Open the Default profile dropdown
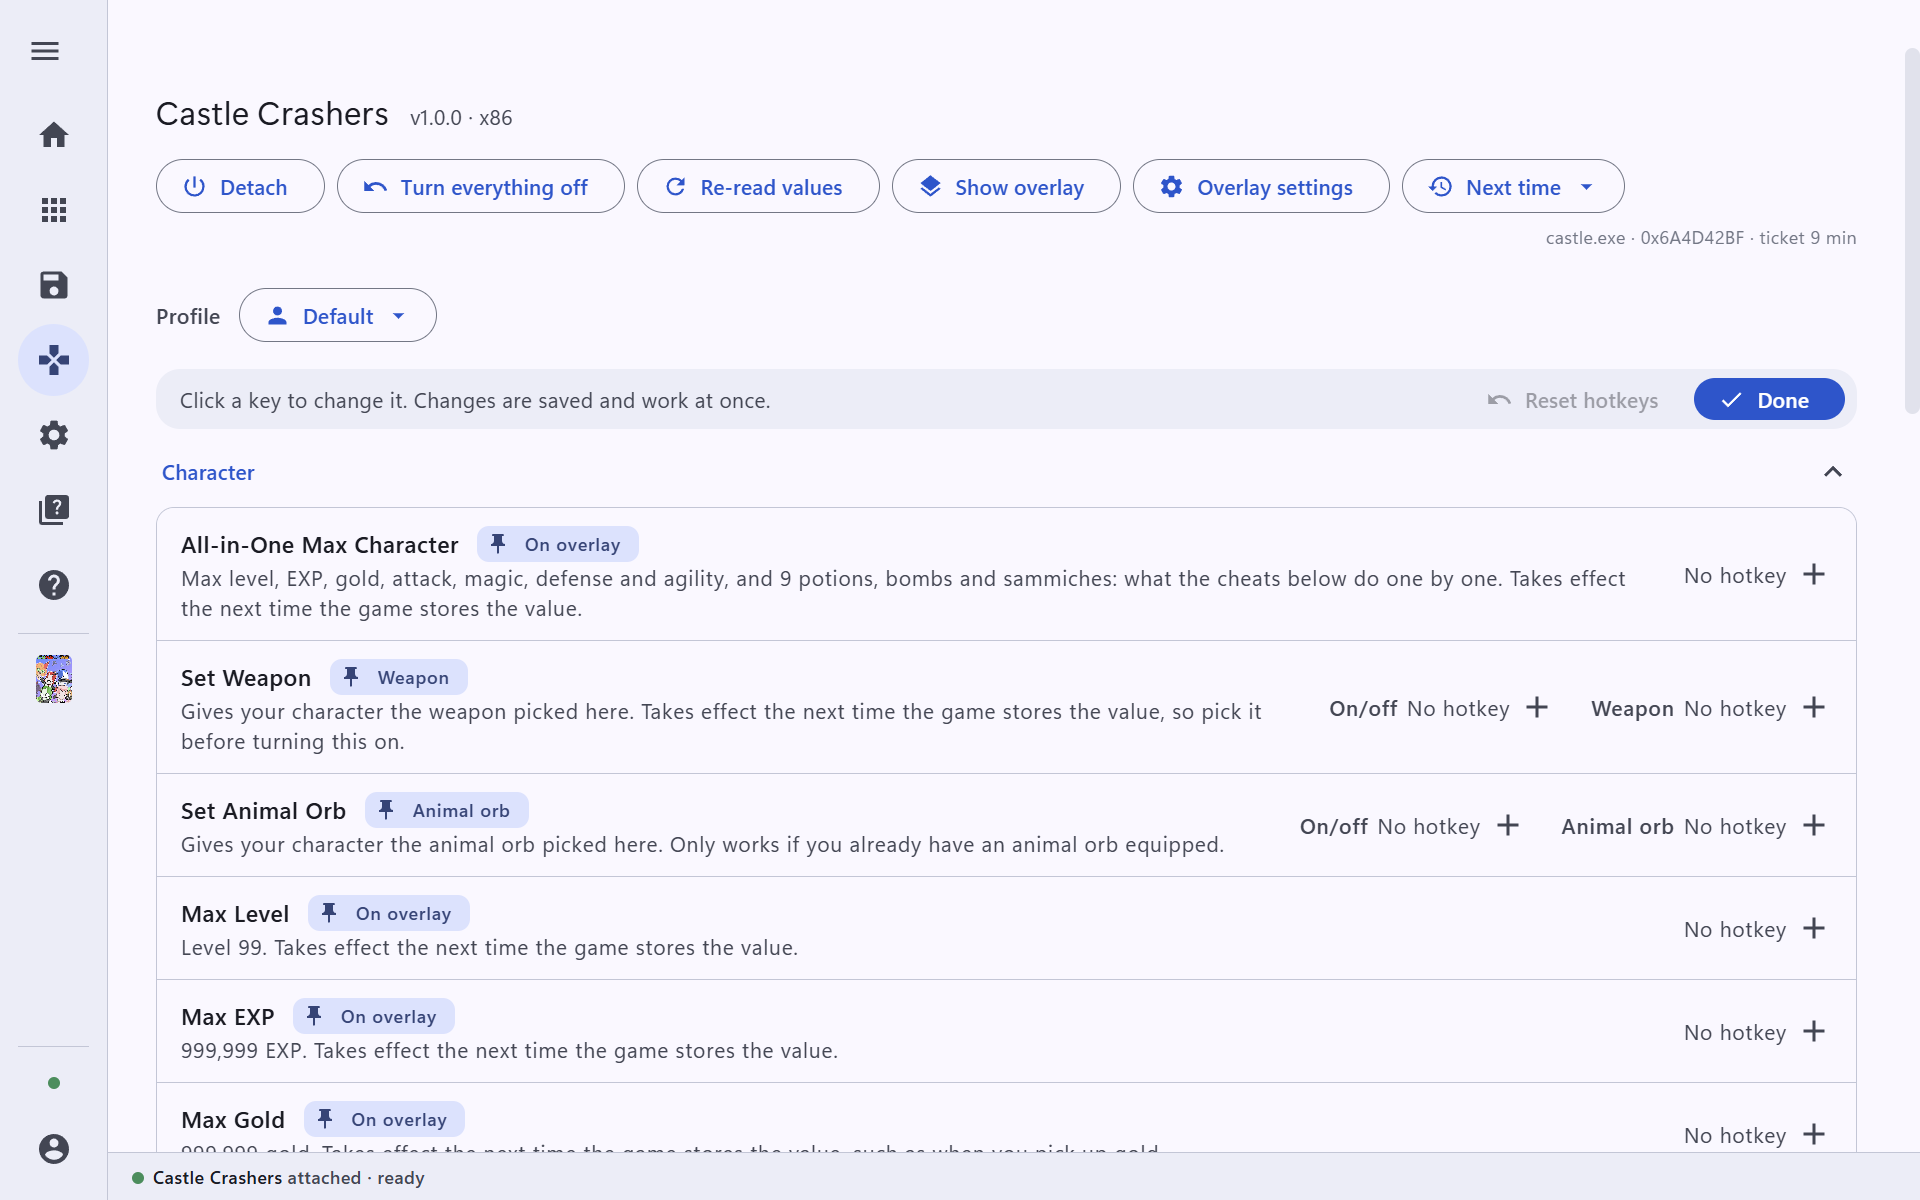Viewport: 1920px width, 1200px height. pyautogui.click(x=338, y=316)
